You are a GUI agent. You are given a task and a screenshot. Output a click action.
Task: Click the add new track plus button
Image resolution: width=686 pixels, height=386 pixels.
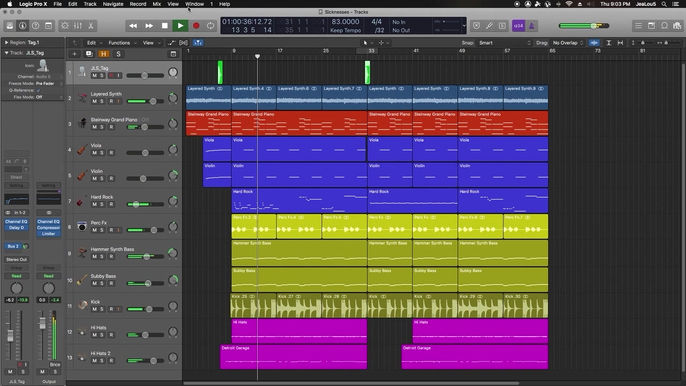(x=74, y=54)
